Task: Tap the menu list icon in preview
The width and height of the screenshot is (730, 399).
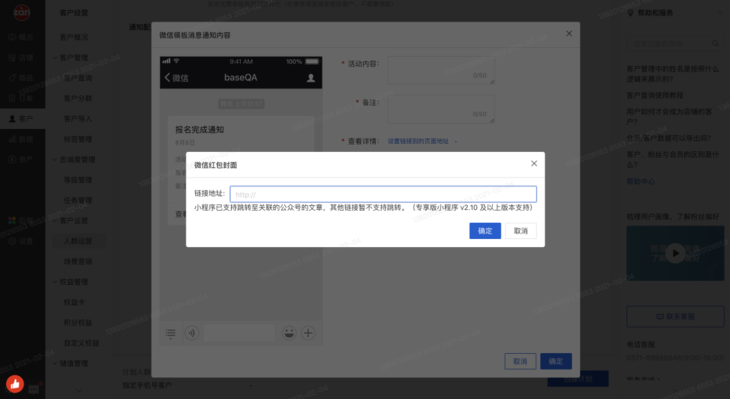Action: (x=170, y=333)
